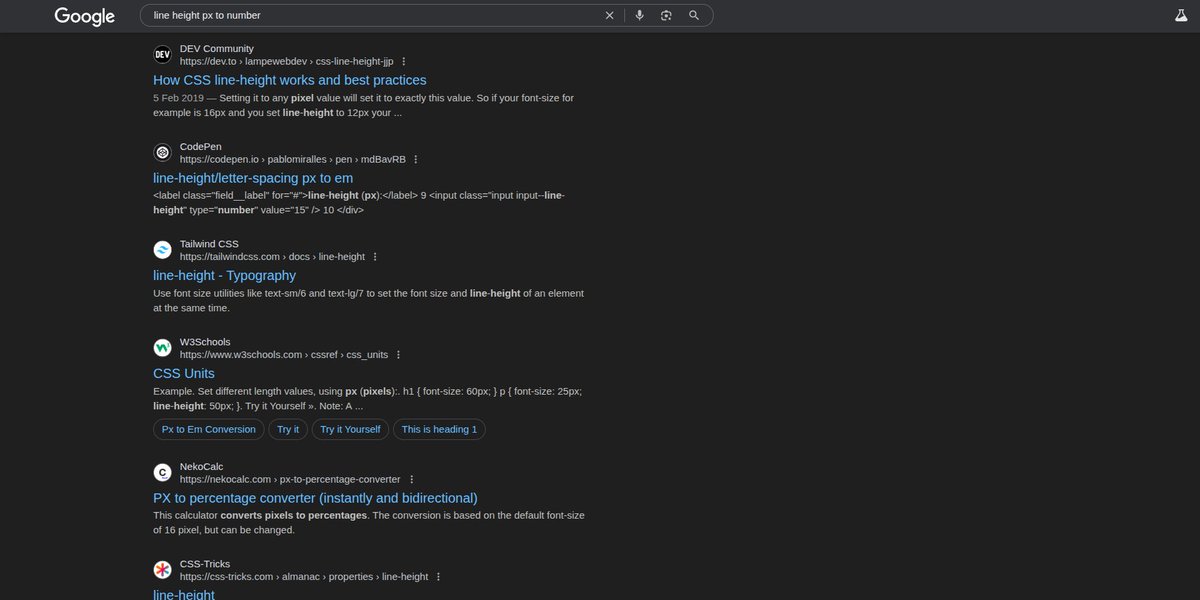Image resolution: width=1200 pixels, height=600 pixels.
Task: Clear the search query with the X icon
Action: [x=610, y=15]
